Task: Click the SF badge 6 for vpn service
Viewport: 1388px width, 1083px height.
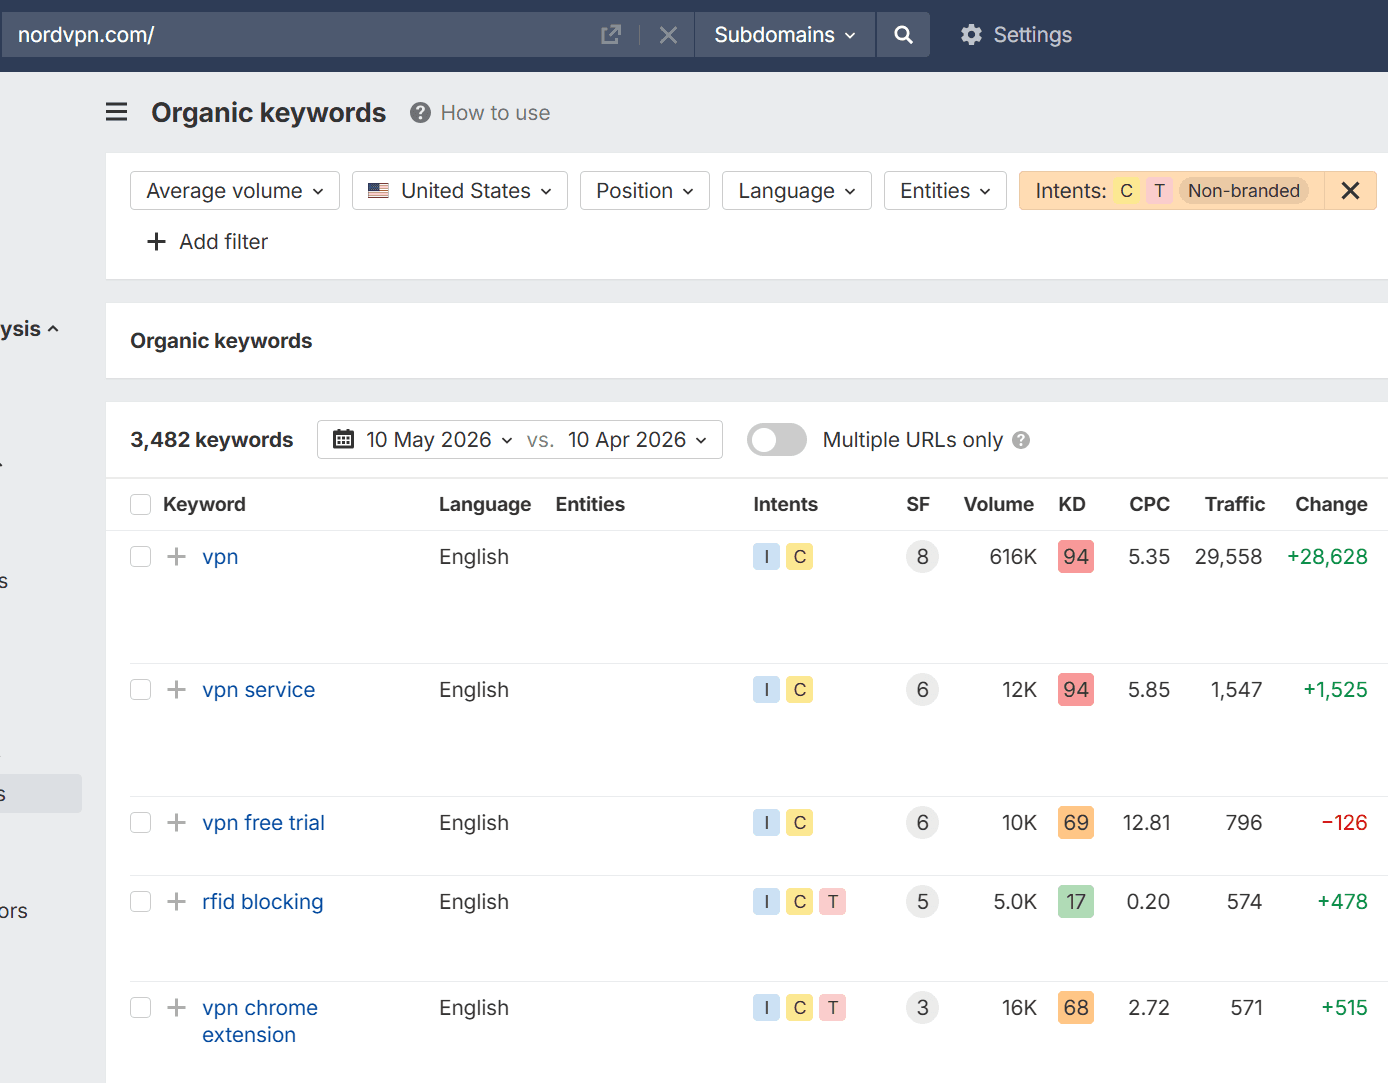Action: [x=922, y=690]
